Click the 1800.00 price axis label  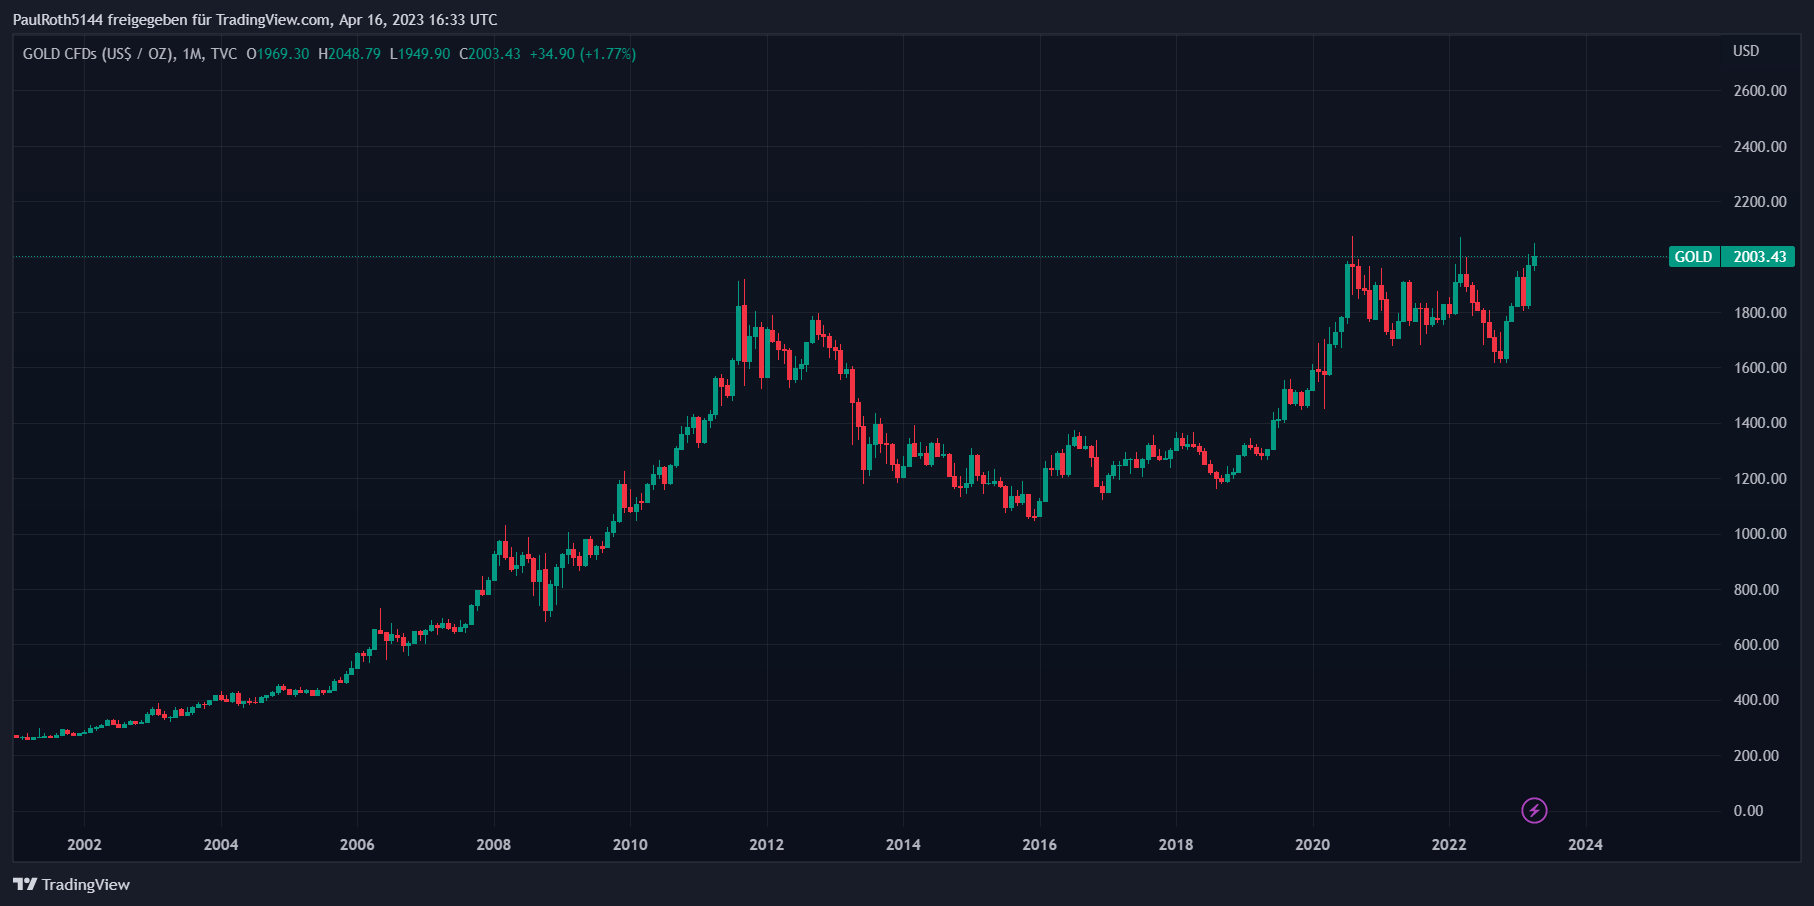(x=1760, y=313)
